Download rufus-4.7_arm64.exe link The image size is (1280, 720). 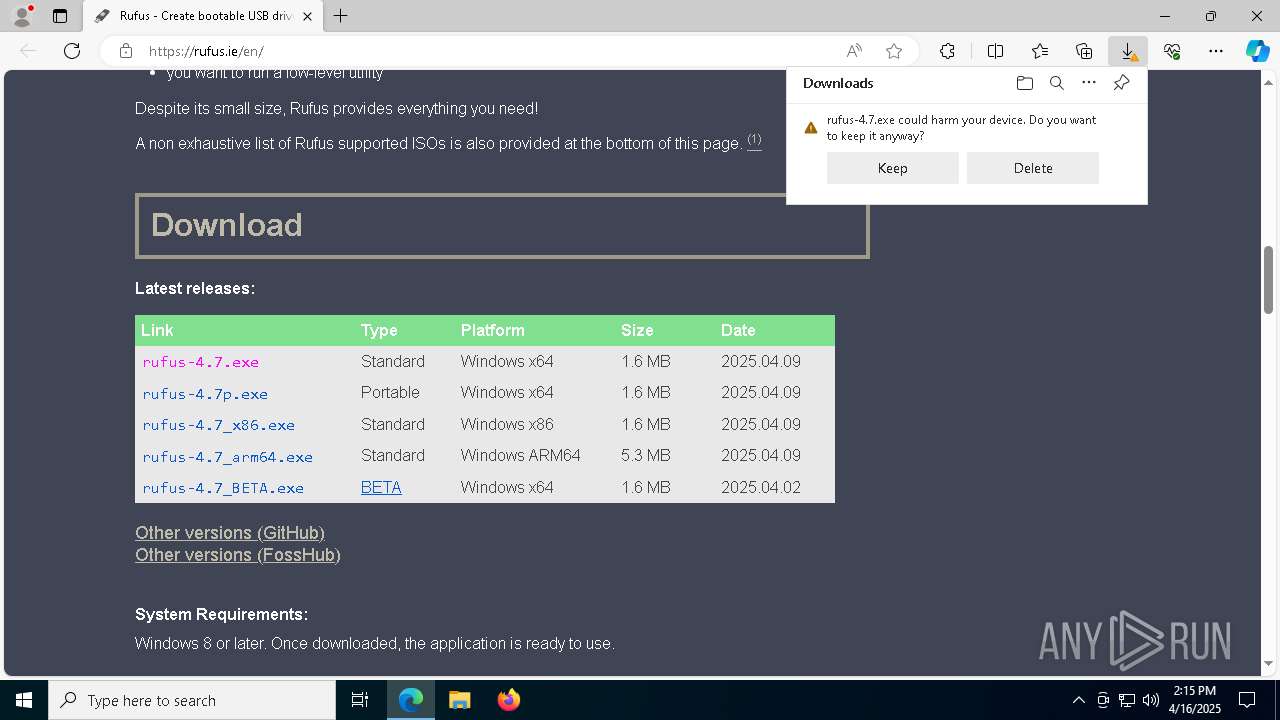(x=228, y=457)
